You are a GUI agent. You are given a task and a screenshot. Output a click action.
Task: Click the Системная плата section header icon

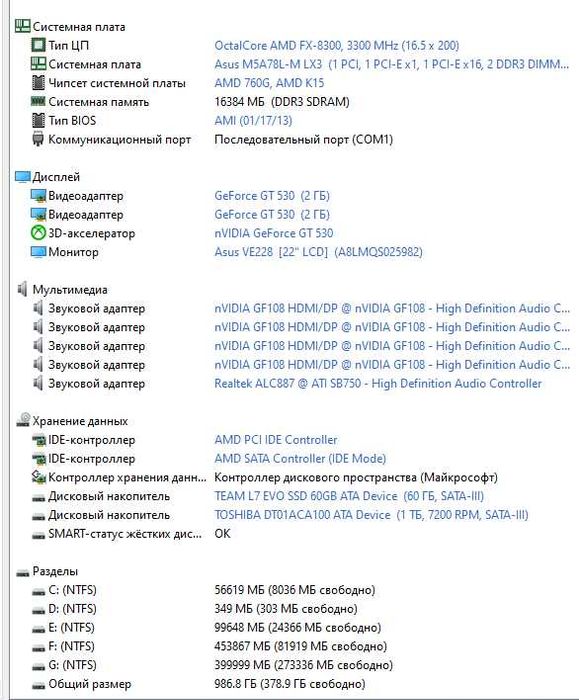22,26
